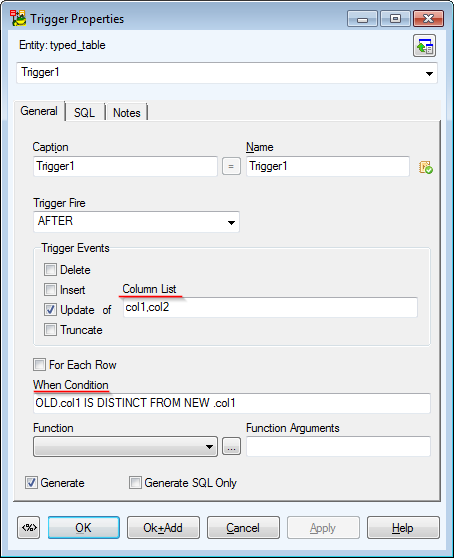Click the entity navigation icon near typed_table
The image size is (454, 558).
424,46
